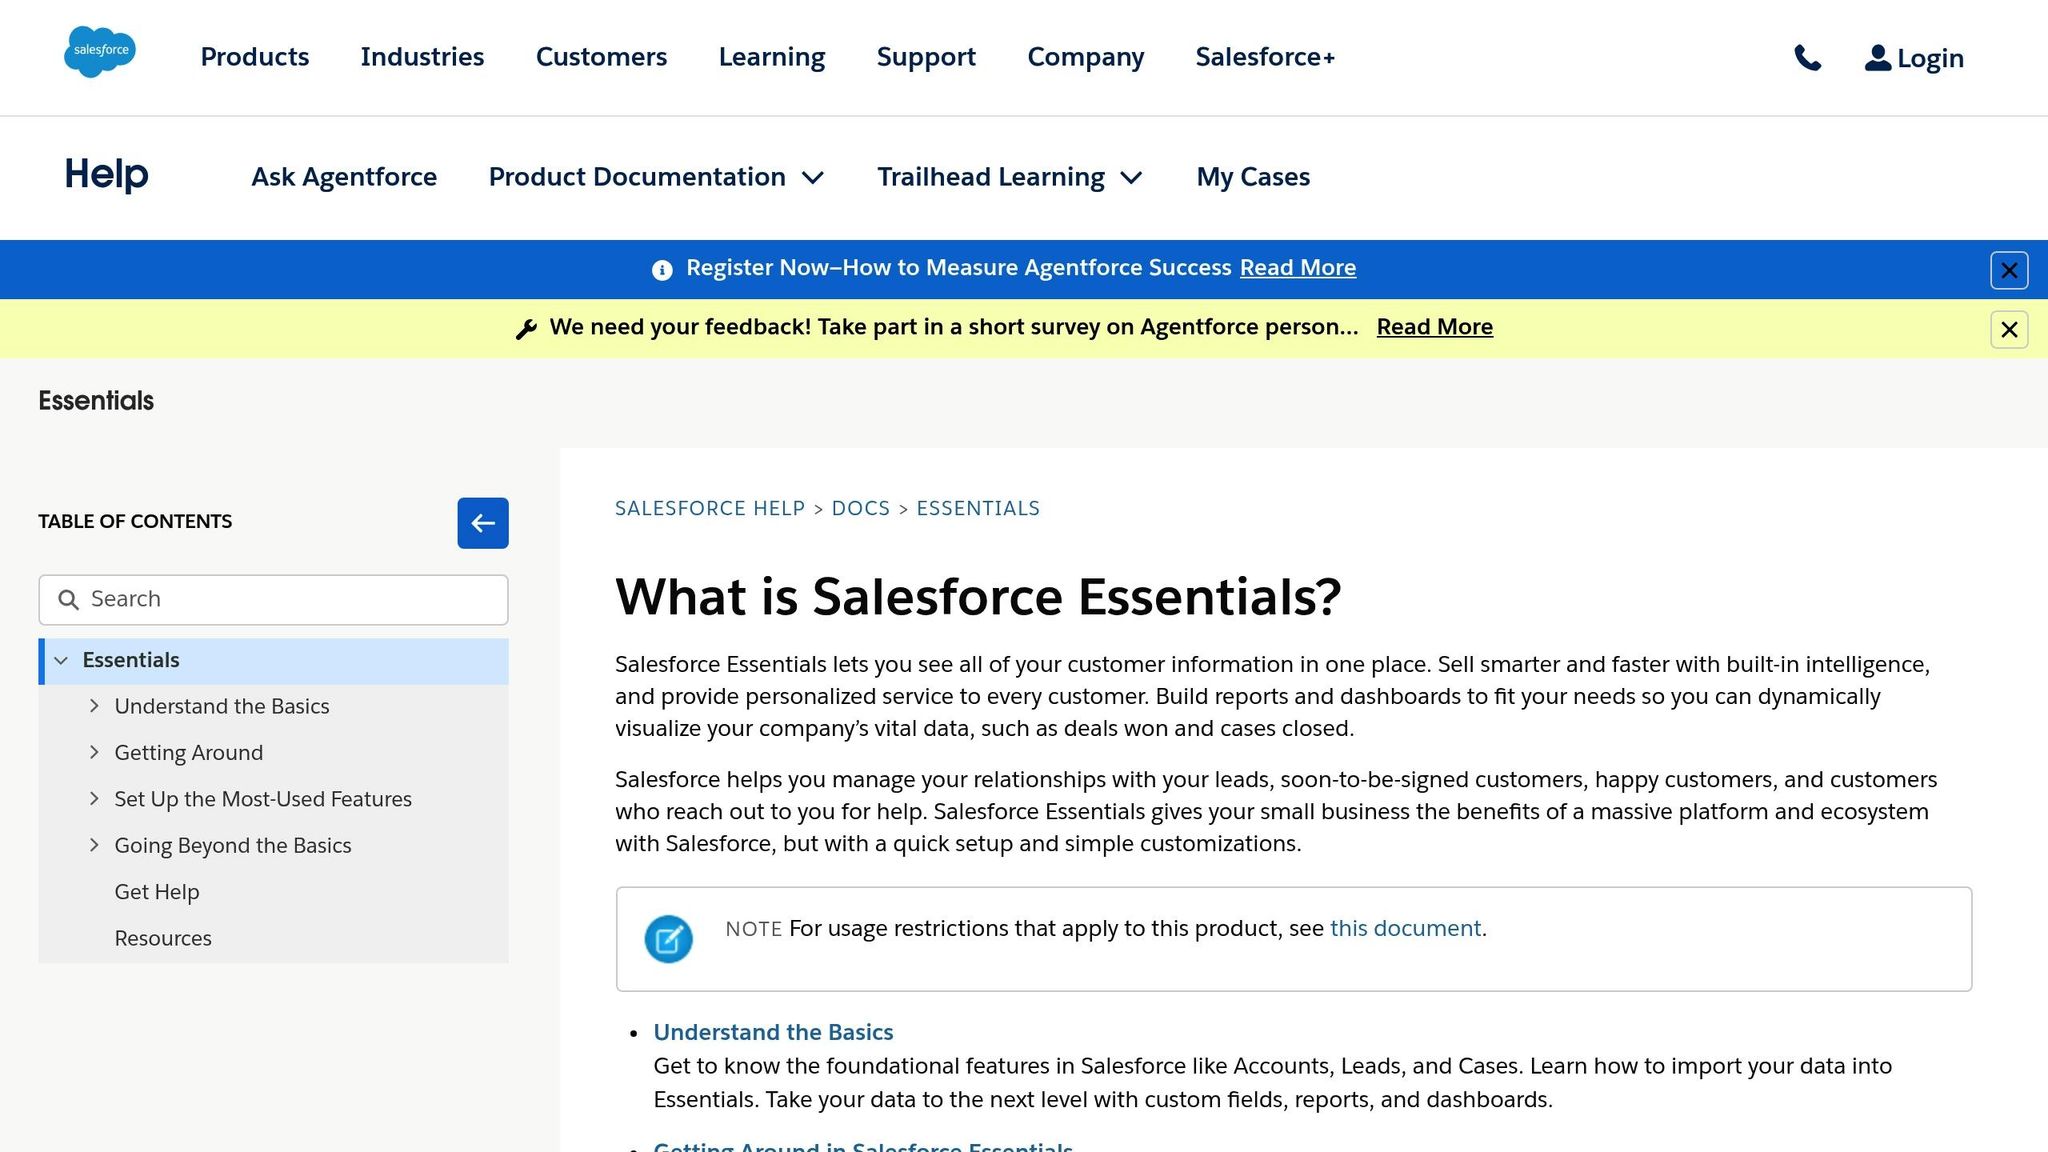Viewport: 2048px width, 1152px height.
Task: Click DOCS breadcrumb
Action: click(x=861, y=509)
